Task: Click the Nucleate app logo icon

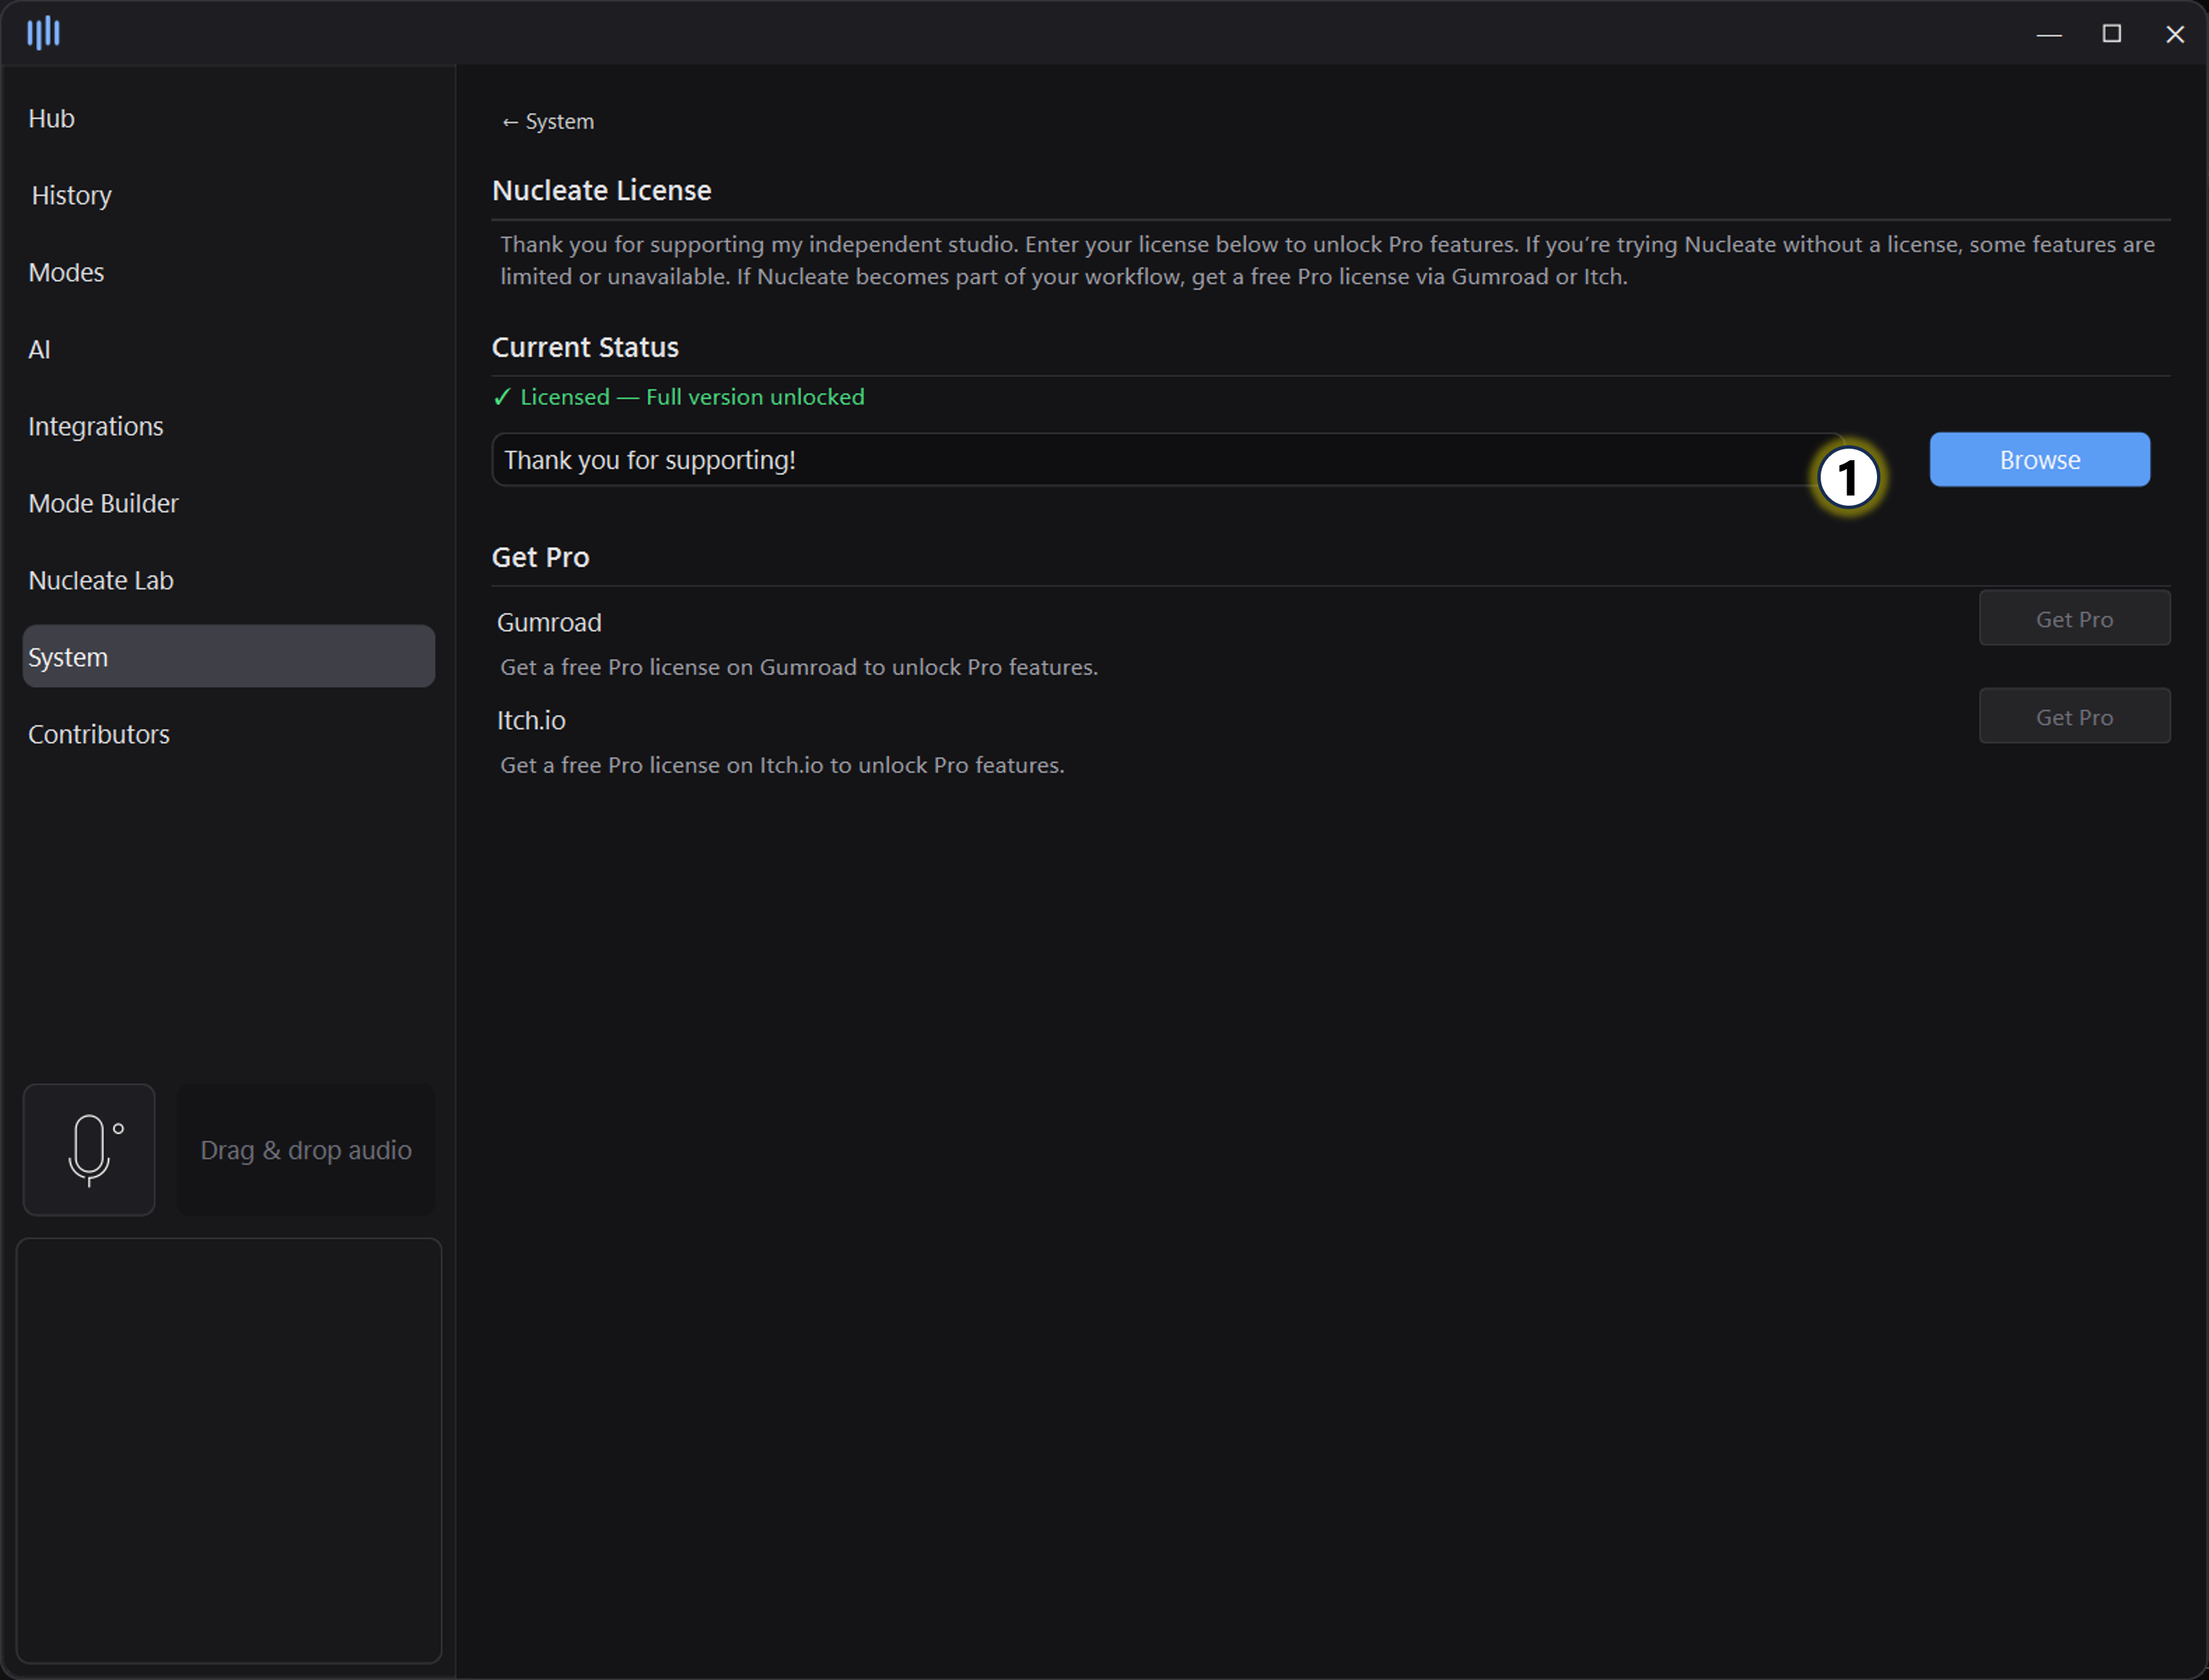Action: click(x=43, y=33)
